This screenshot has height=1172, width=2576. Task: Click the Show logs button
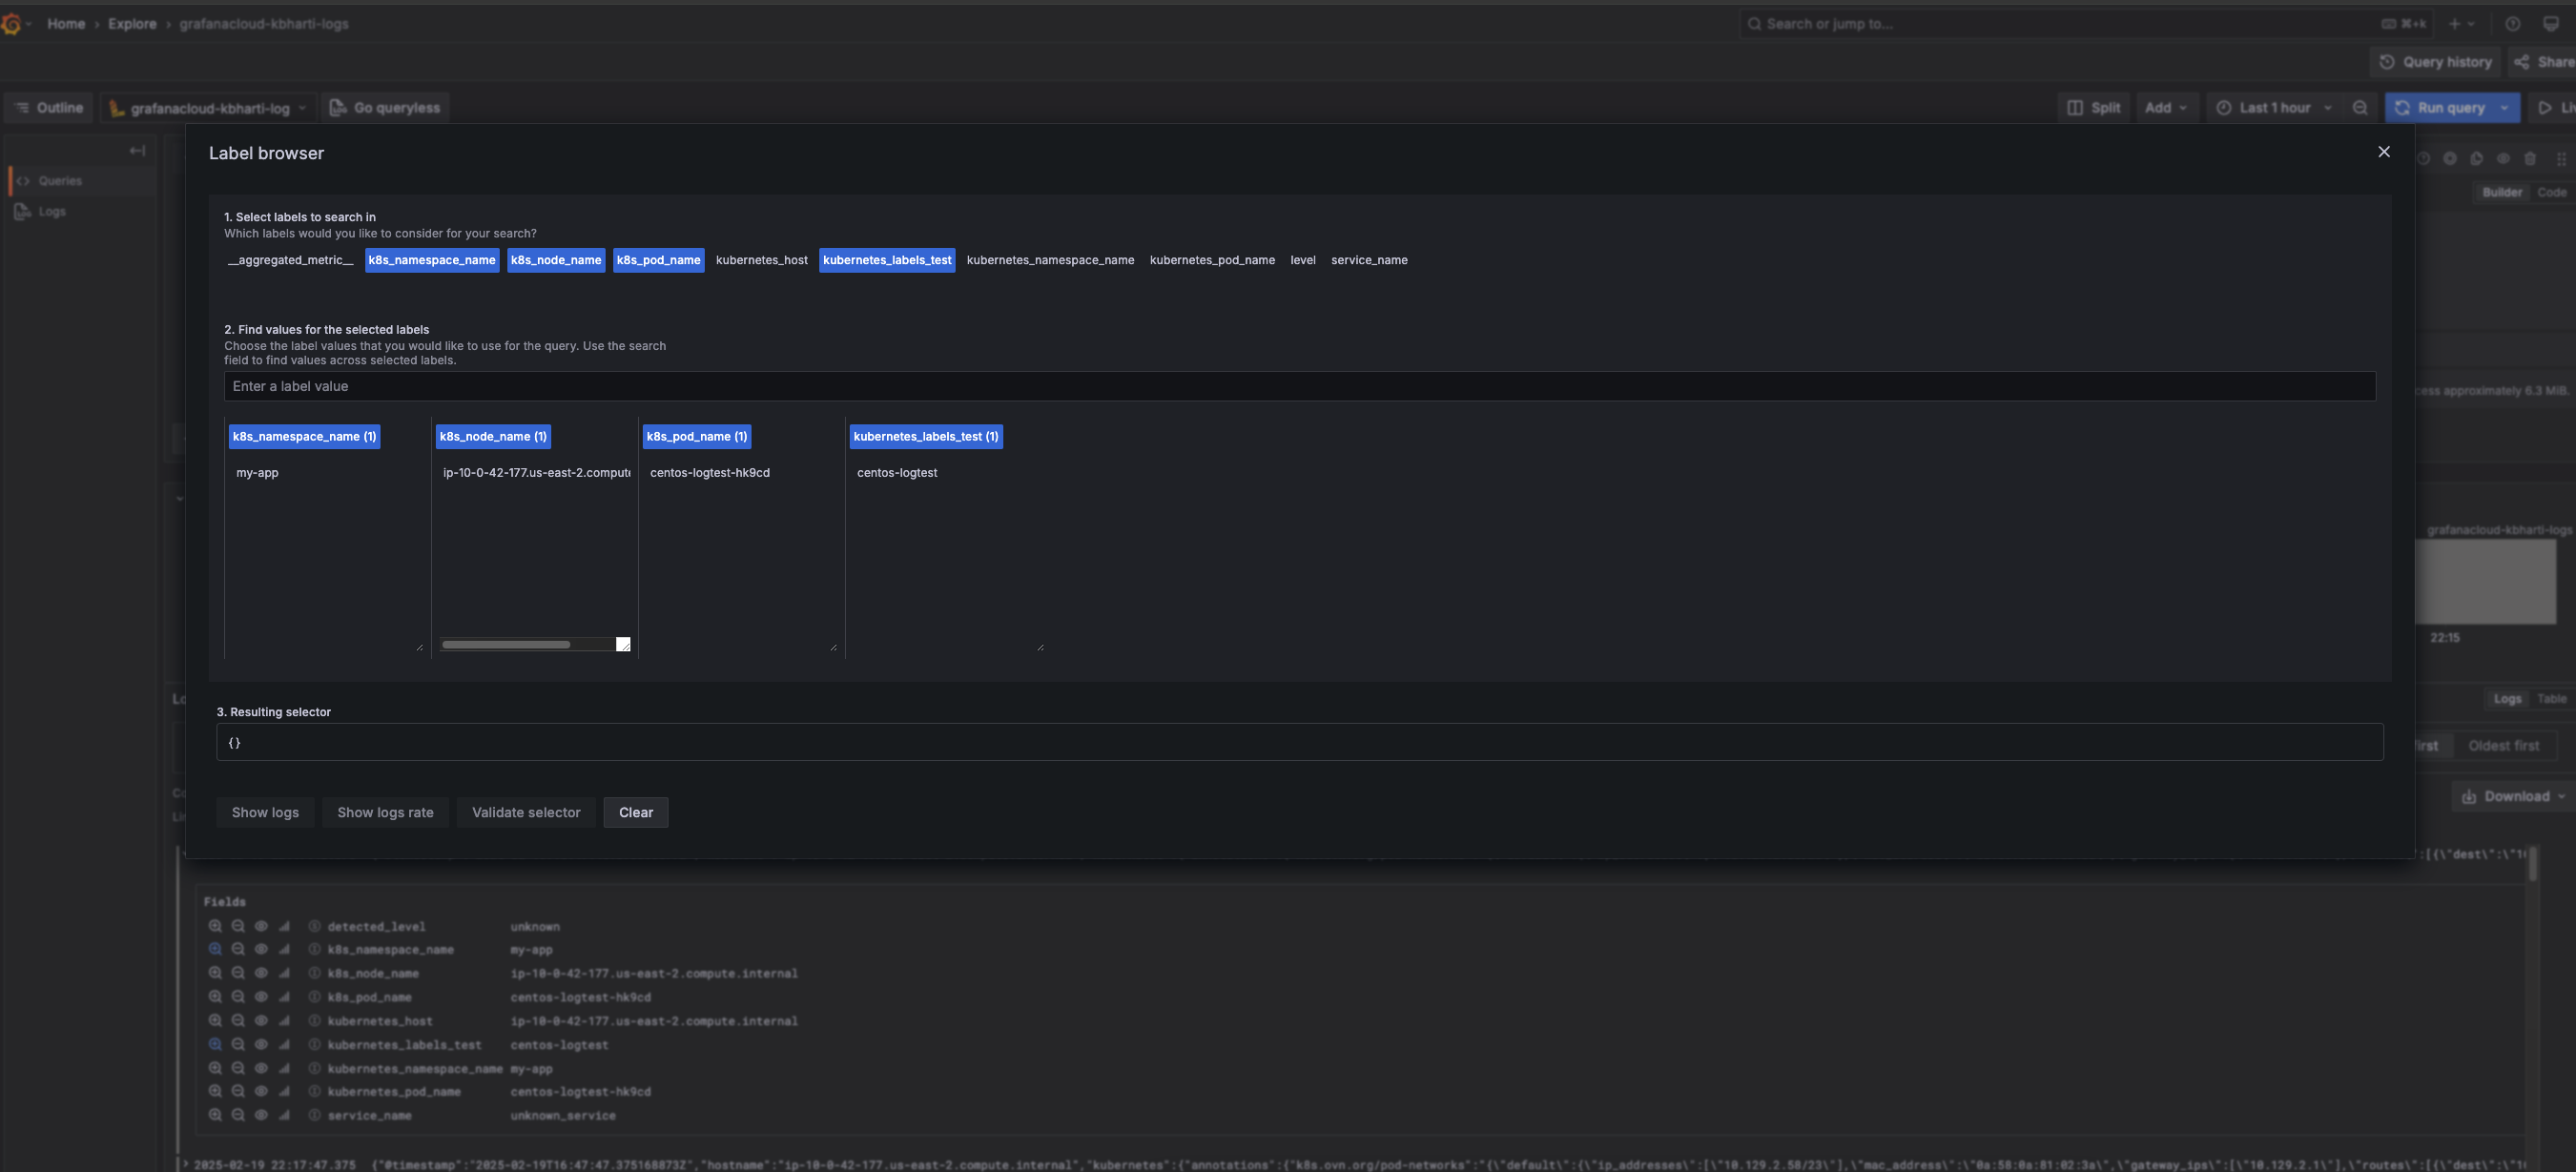click(x=265, y=812)
